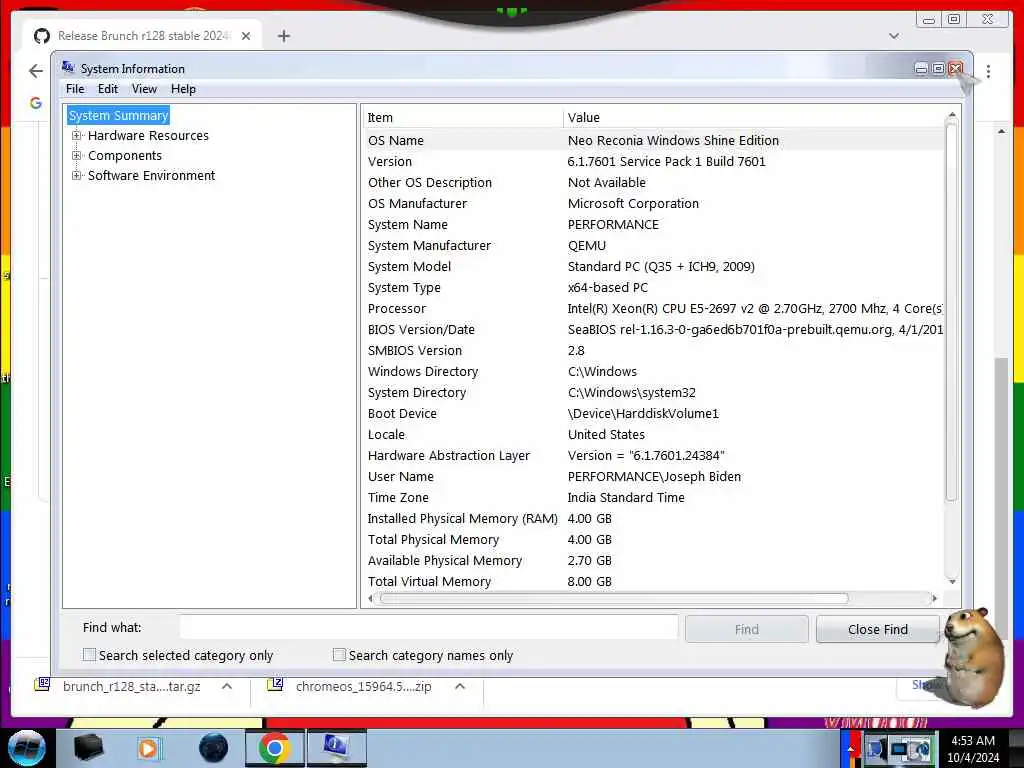This screenshot has width=1024, height=768.
Task: Open the black folder taskbar icon
Action: pos(88,748)
